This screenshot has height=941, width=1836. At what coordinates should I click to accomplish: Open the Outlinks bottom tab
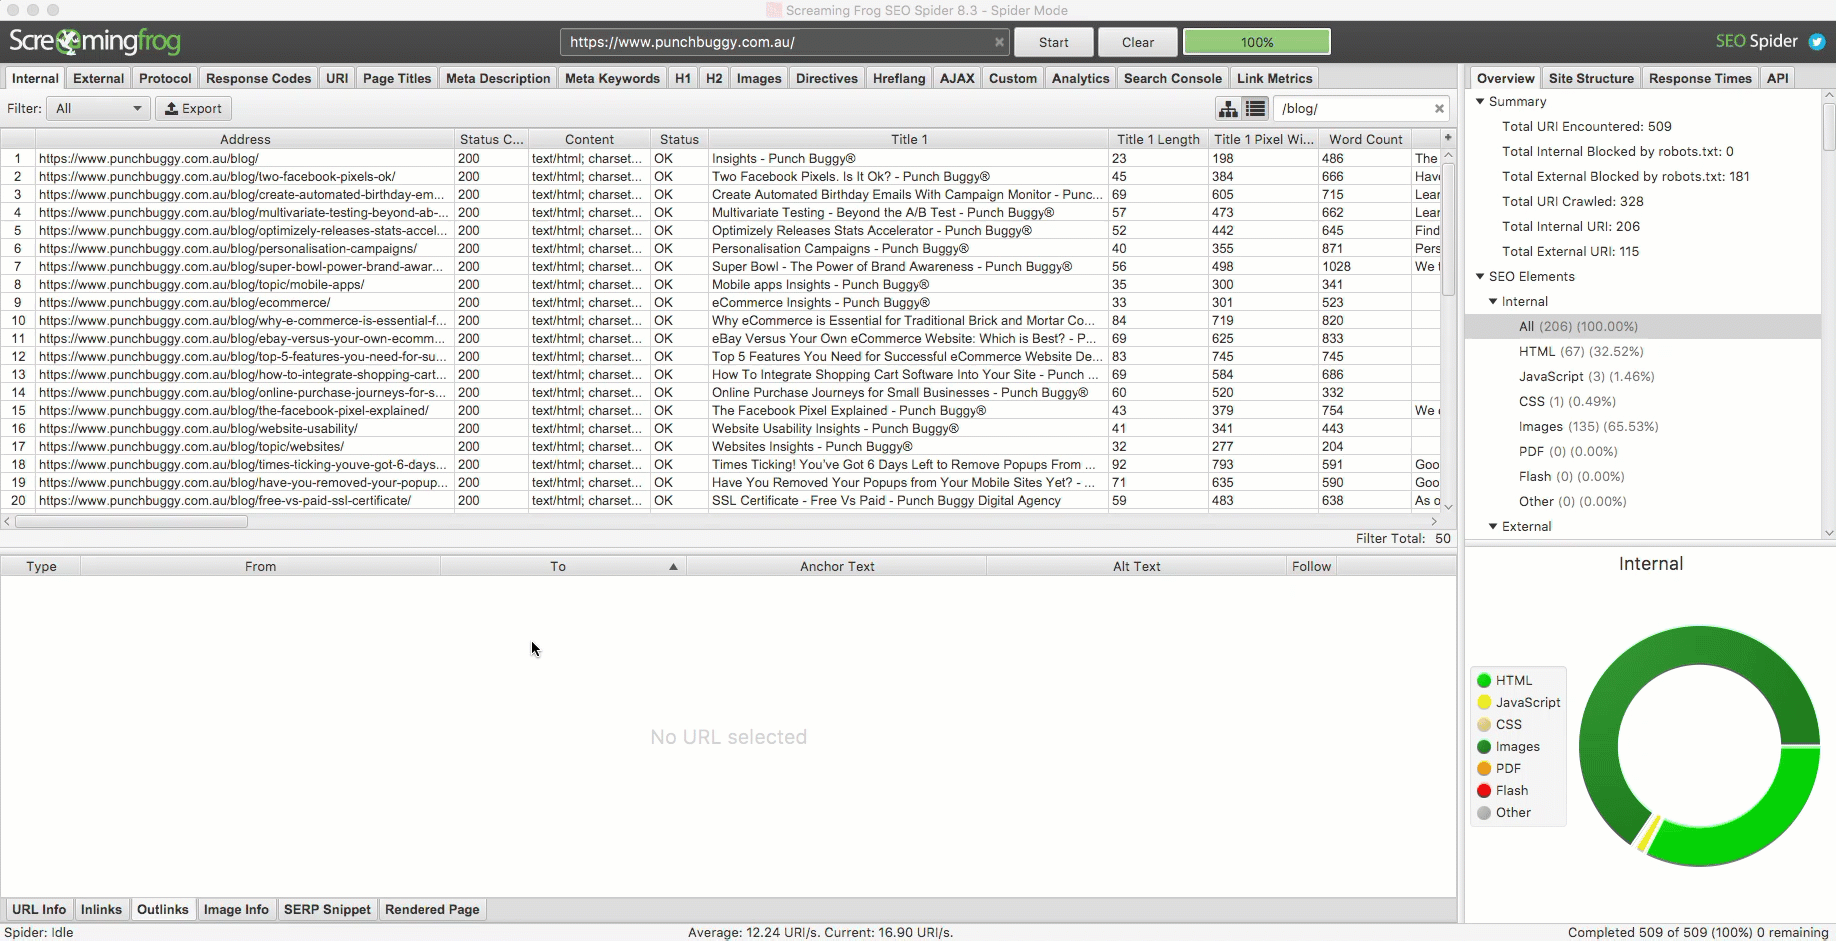pyautogui.click(x=163, y=909)
